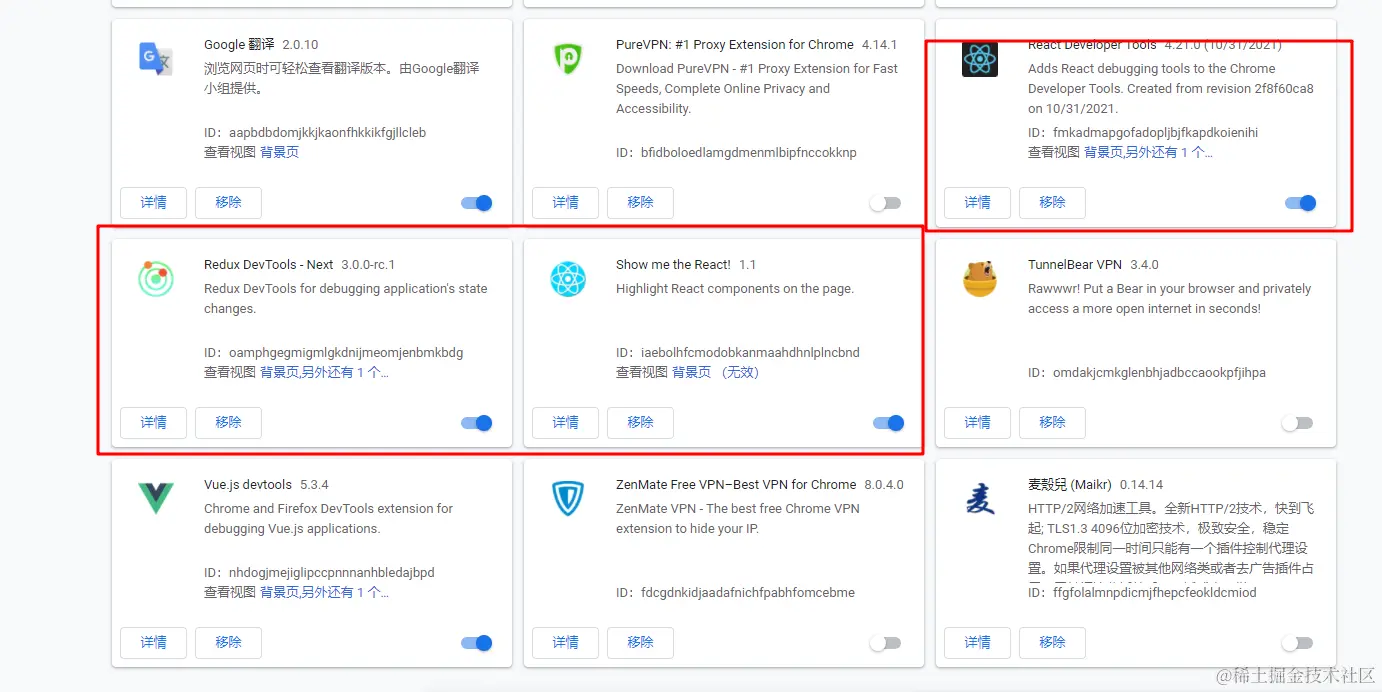Disable the Redux DevTools toggle
The width and height of the screenshot is (1382, 692).
[476, 423]
